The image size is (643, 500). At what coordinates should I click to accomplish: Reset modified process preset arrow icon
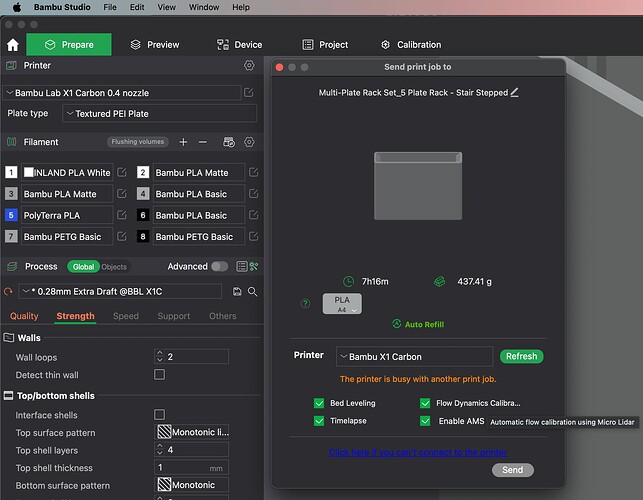pos(8,292)
